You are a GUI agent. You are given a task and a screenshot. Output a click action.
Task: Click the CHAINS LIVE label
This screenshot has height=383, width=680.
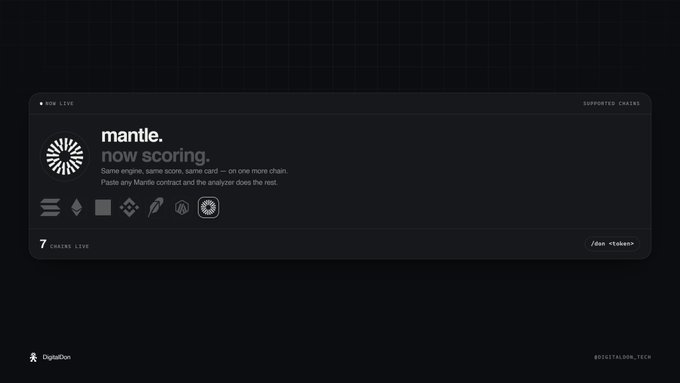pos(69,246)
